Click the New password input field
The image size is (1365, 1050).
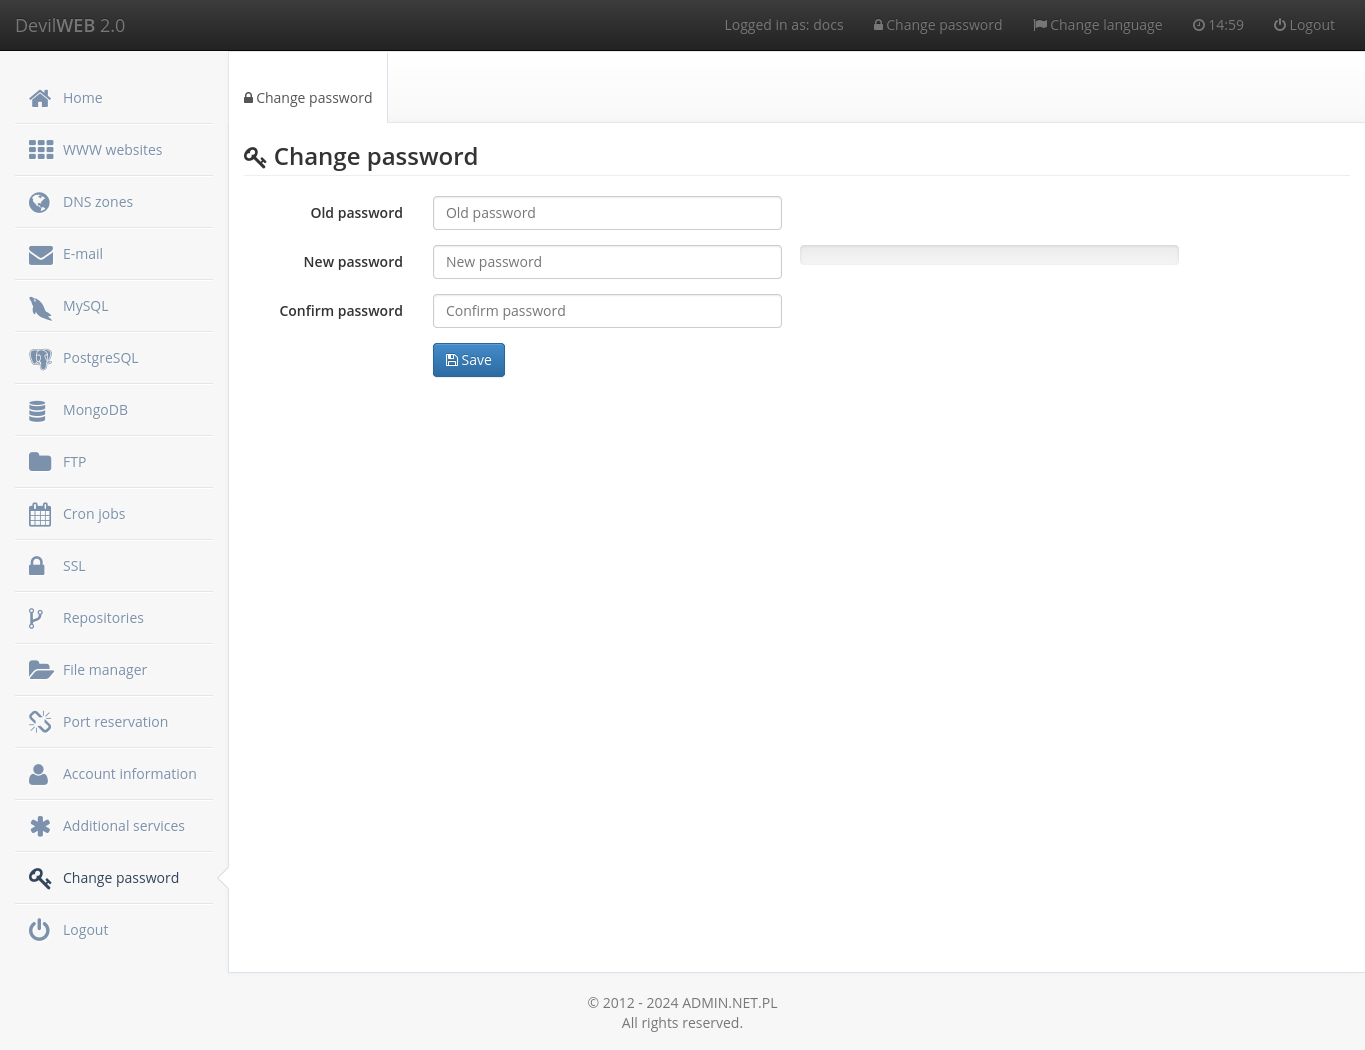[x=607, y=262]
